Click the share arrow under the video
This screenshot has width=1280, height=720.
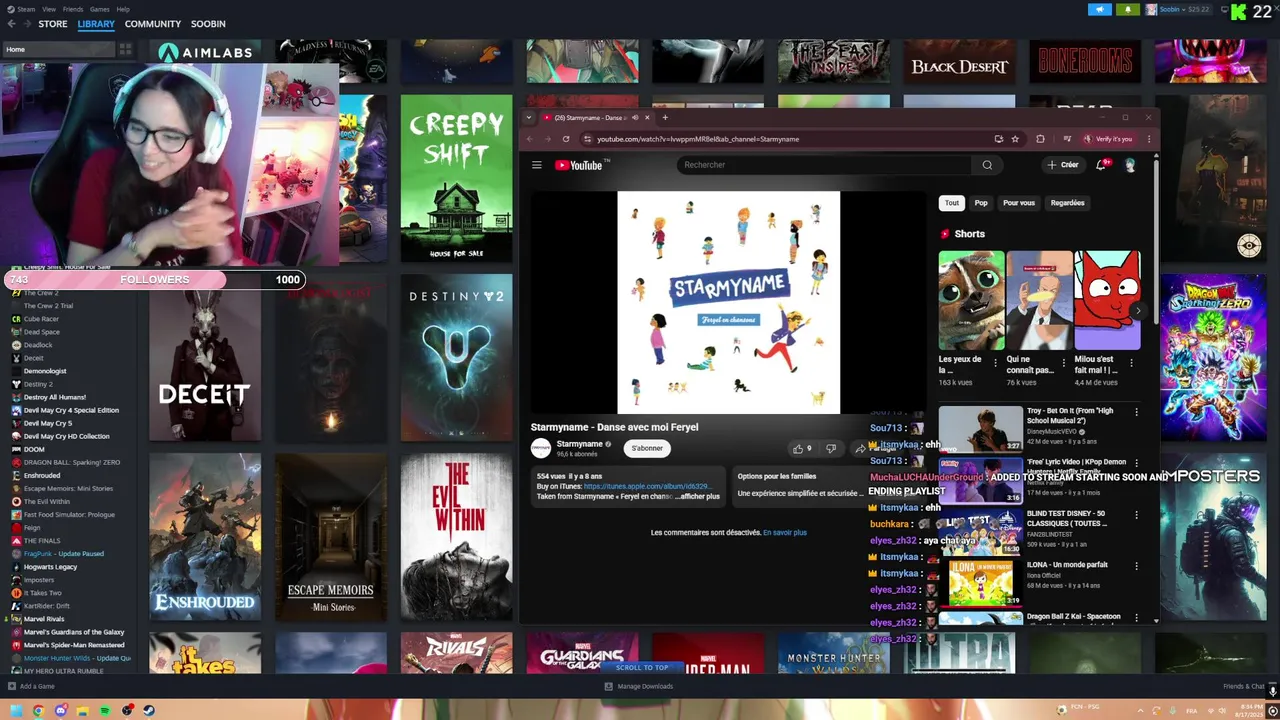(860, 448)
